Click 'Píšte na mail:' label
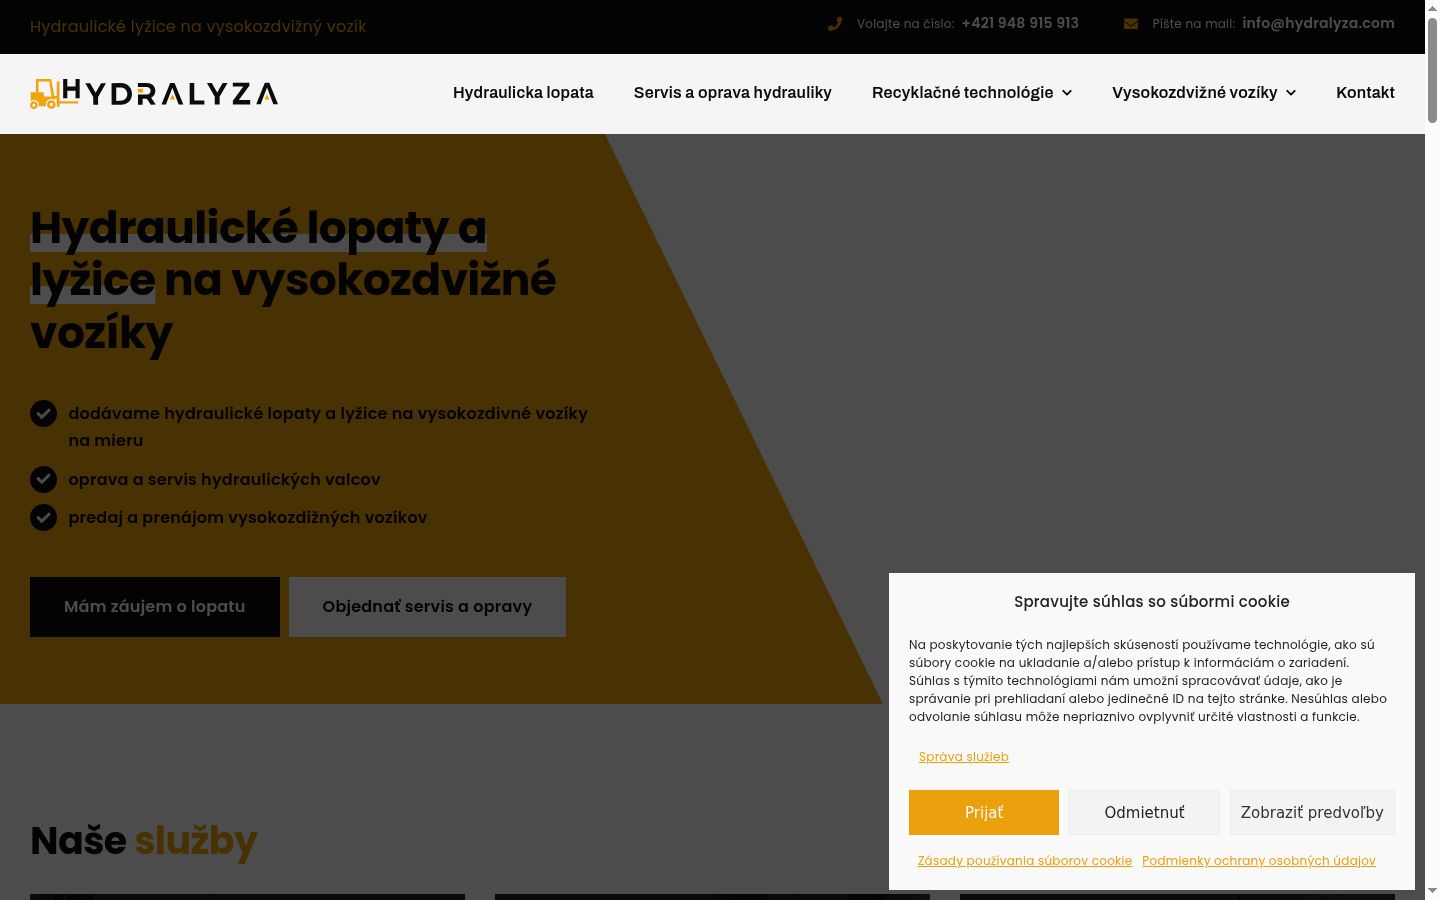Viewport: 1440px width, 900px height. (x=1194, y=24)
